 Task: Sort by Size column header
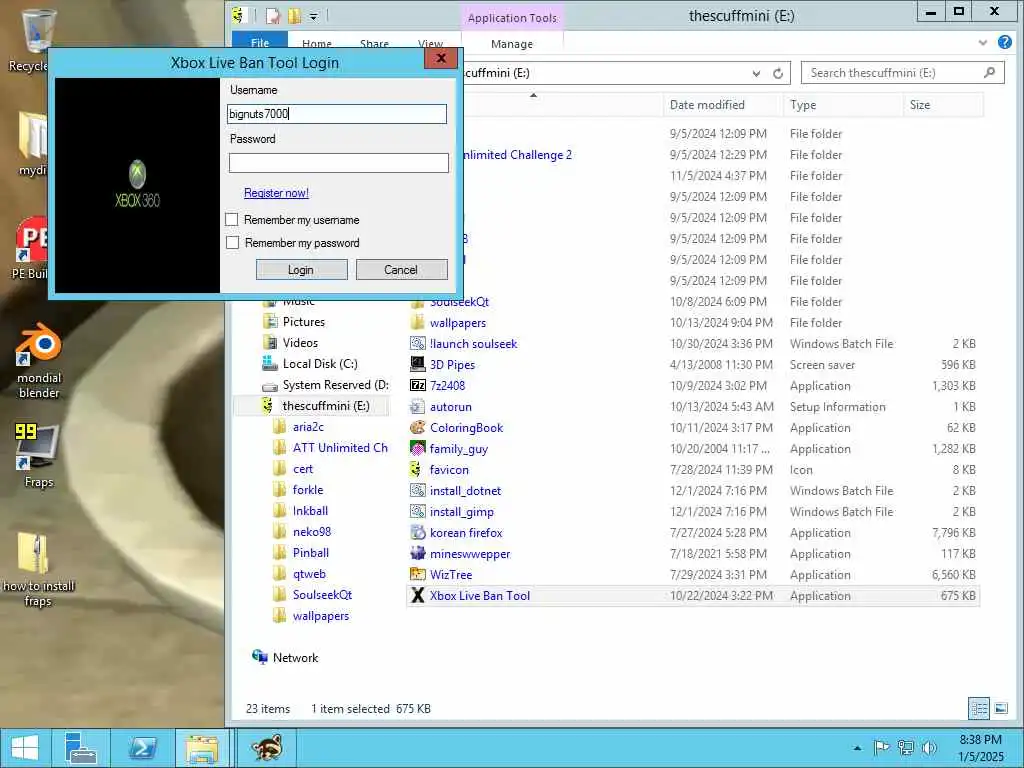click(942, 104)
